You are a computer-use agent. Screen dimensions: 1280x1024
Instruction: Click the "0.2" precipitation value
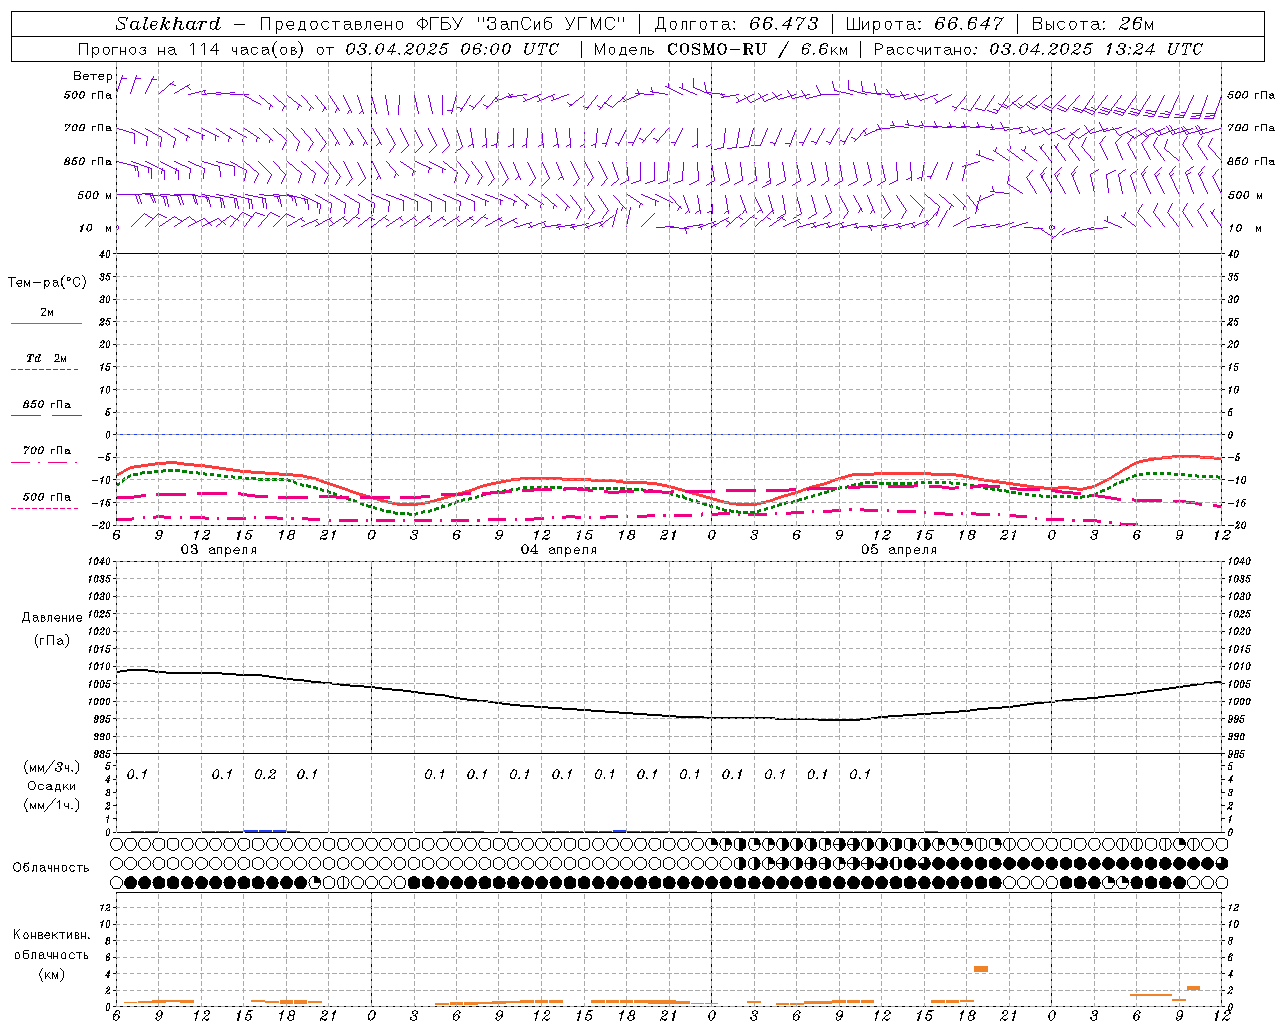(x=265, y=774)
